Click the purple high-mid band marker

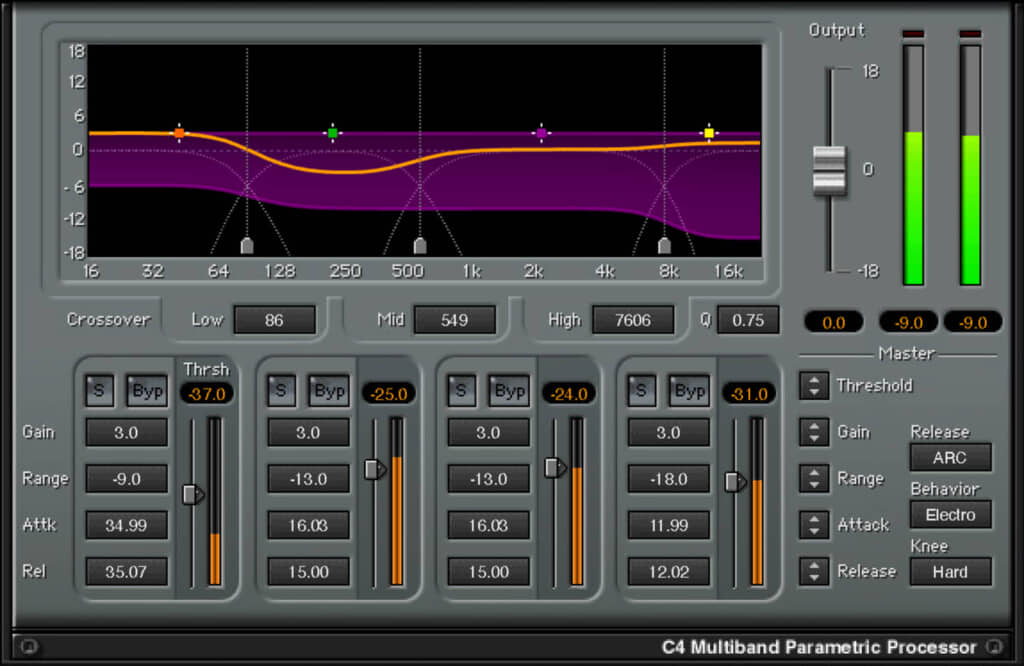click(x=541, y=133)
